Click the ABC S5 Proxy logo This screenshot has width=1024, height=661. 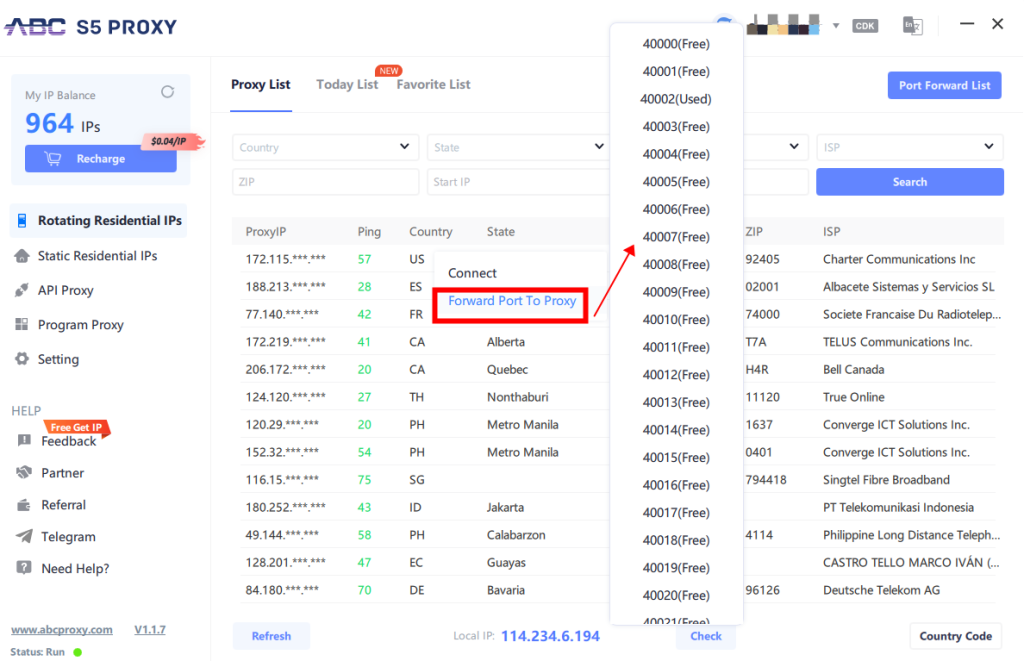pyautogui.click(x=91, y=27)
